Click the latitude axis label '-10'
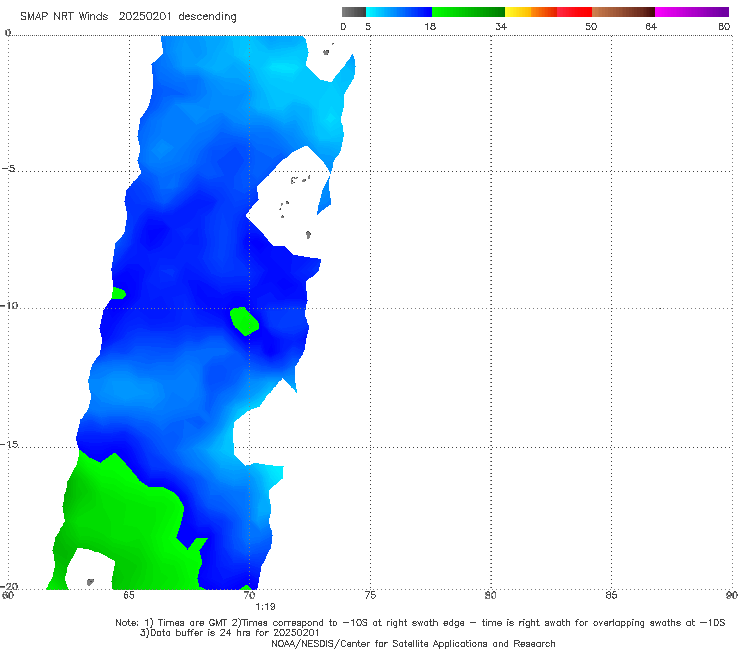Image resolution: width=740 pixels, height=650 pixels. coord(8,305)
